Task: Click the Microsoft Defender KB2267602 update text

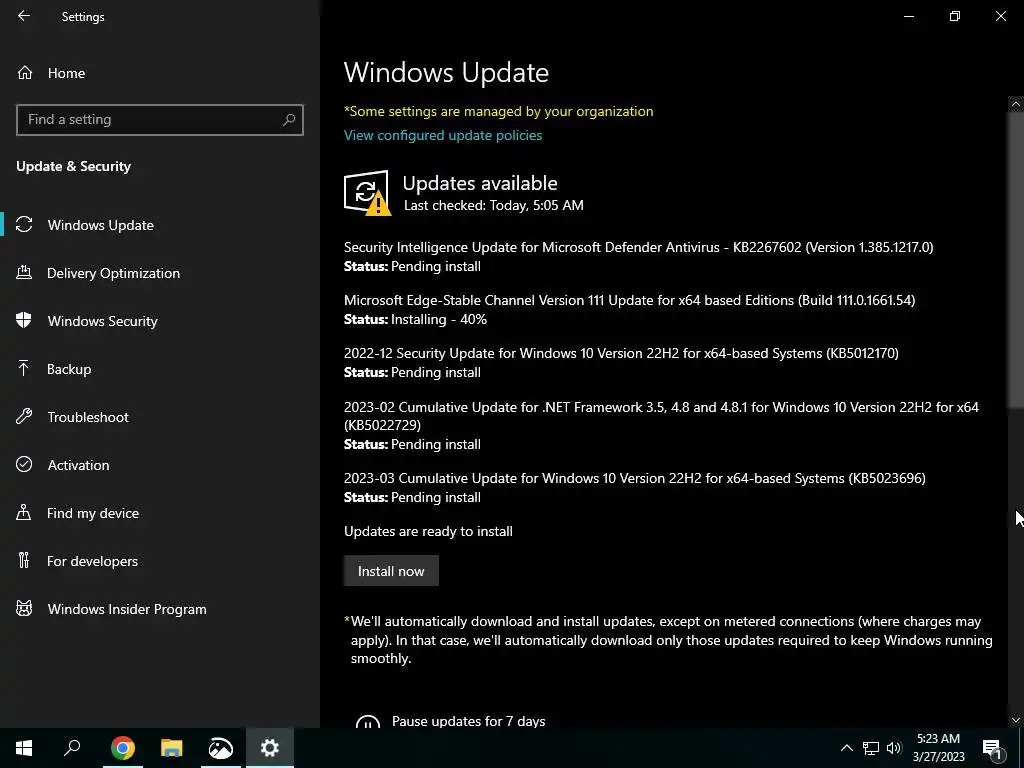Action: [638, 247]
